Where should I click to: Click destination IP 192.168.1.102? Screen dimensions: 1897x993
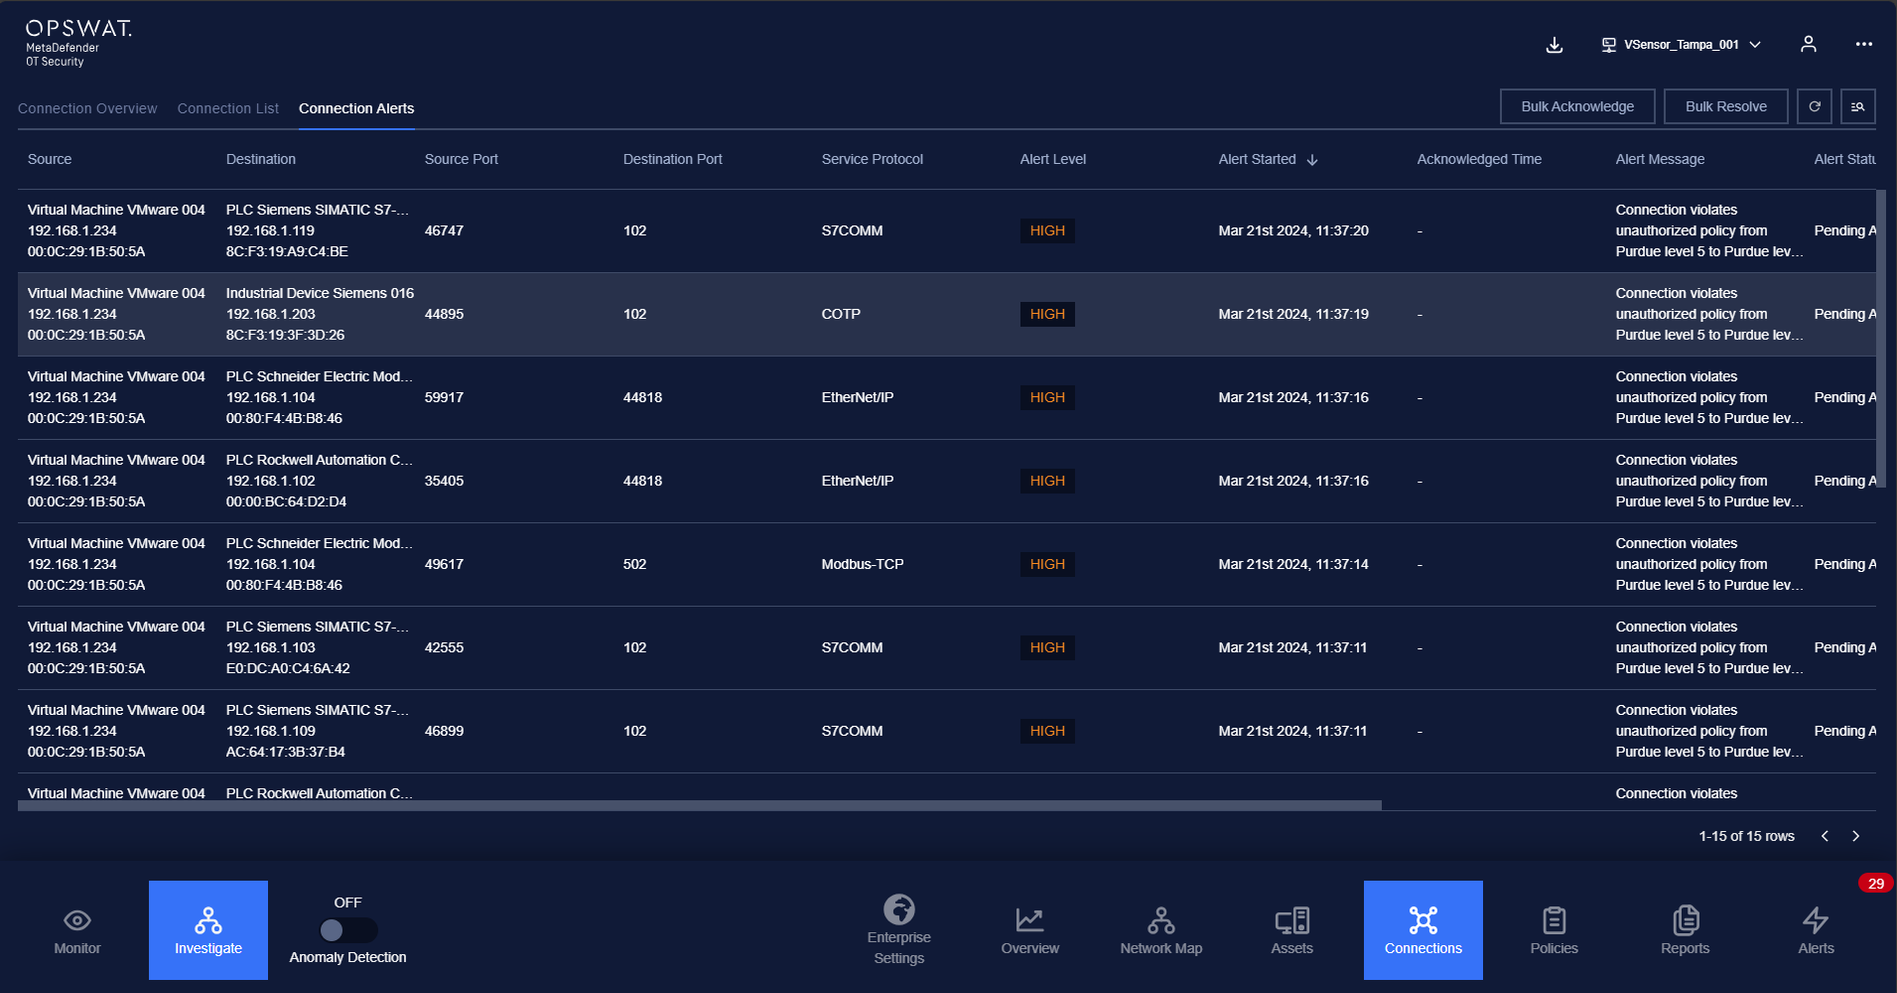[270, 481]
